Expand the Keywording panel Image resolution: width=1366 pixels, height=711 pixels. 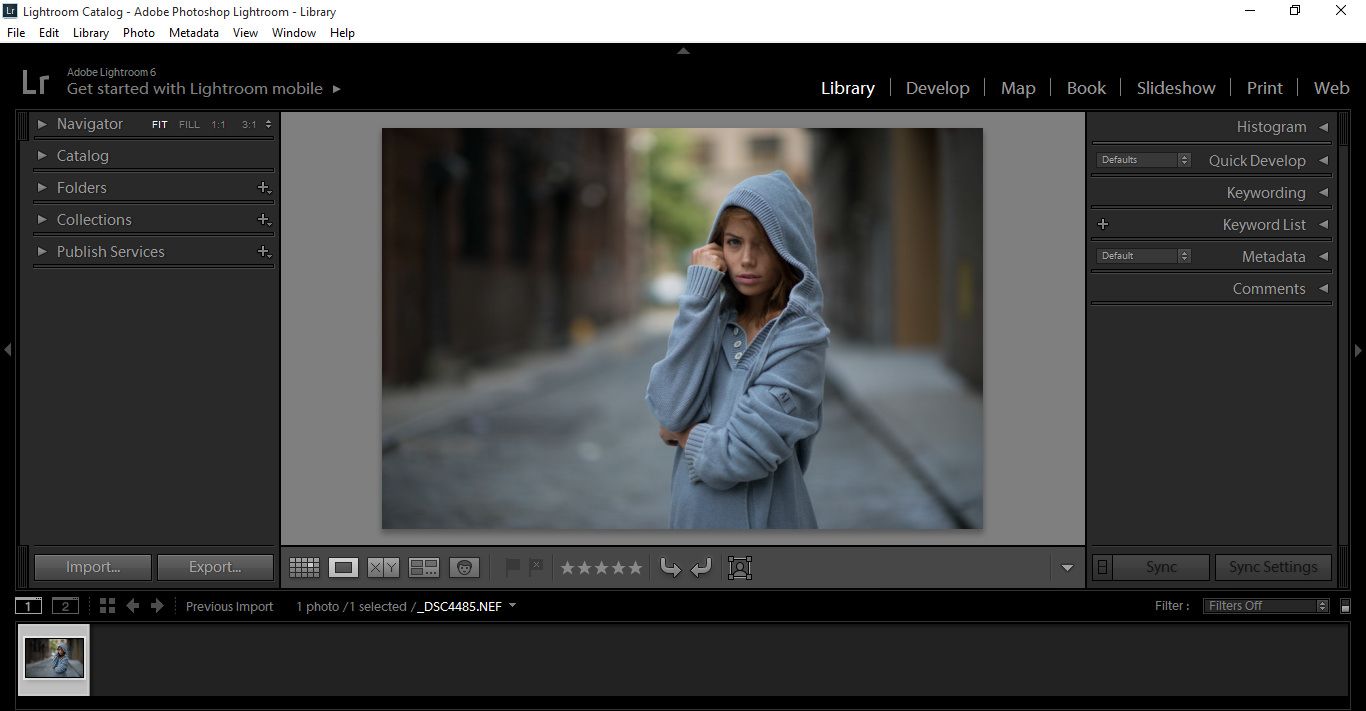(x=1323, y=192)
